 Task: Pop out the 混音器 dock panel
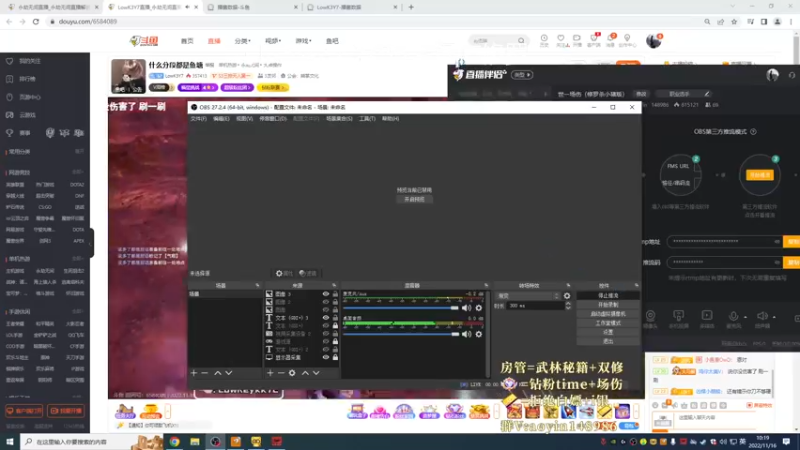click(x=486, y=285)
